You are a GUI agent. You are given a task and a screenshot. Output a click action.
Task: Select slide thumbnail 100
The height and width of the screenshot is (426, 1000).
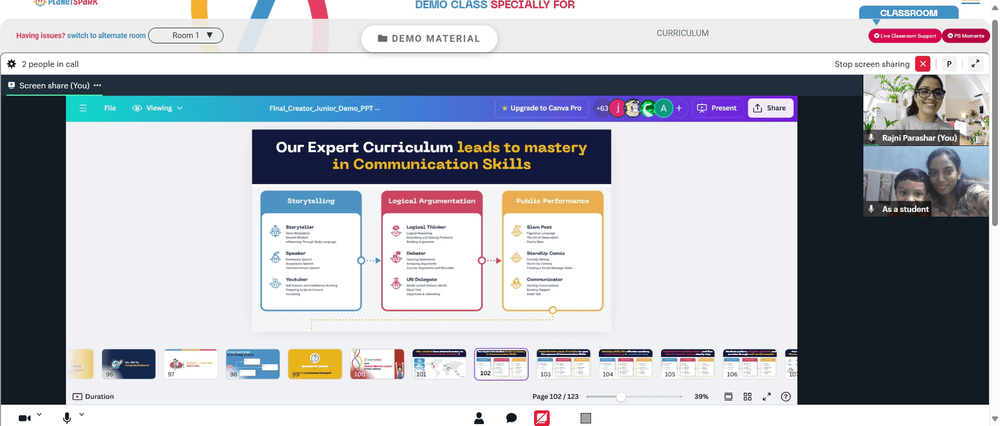tap(377, 364)
